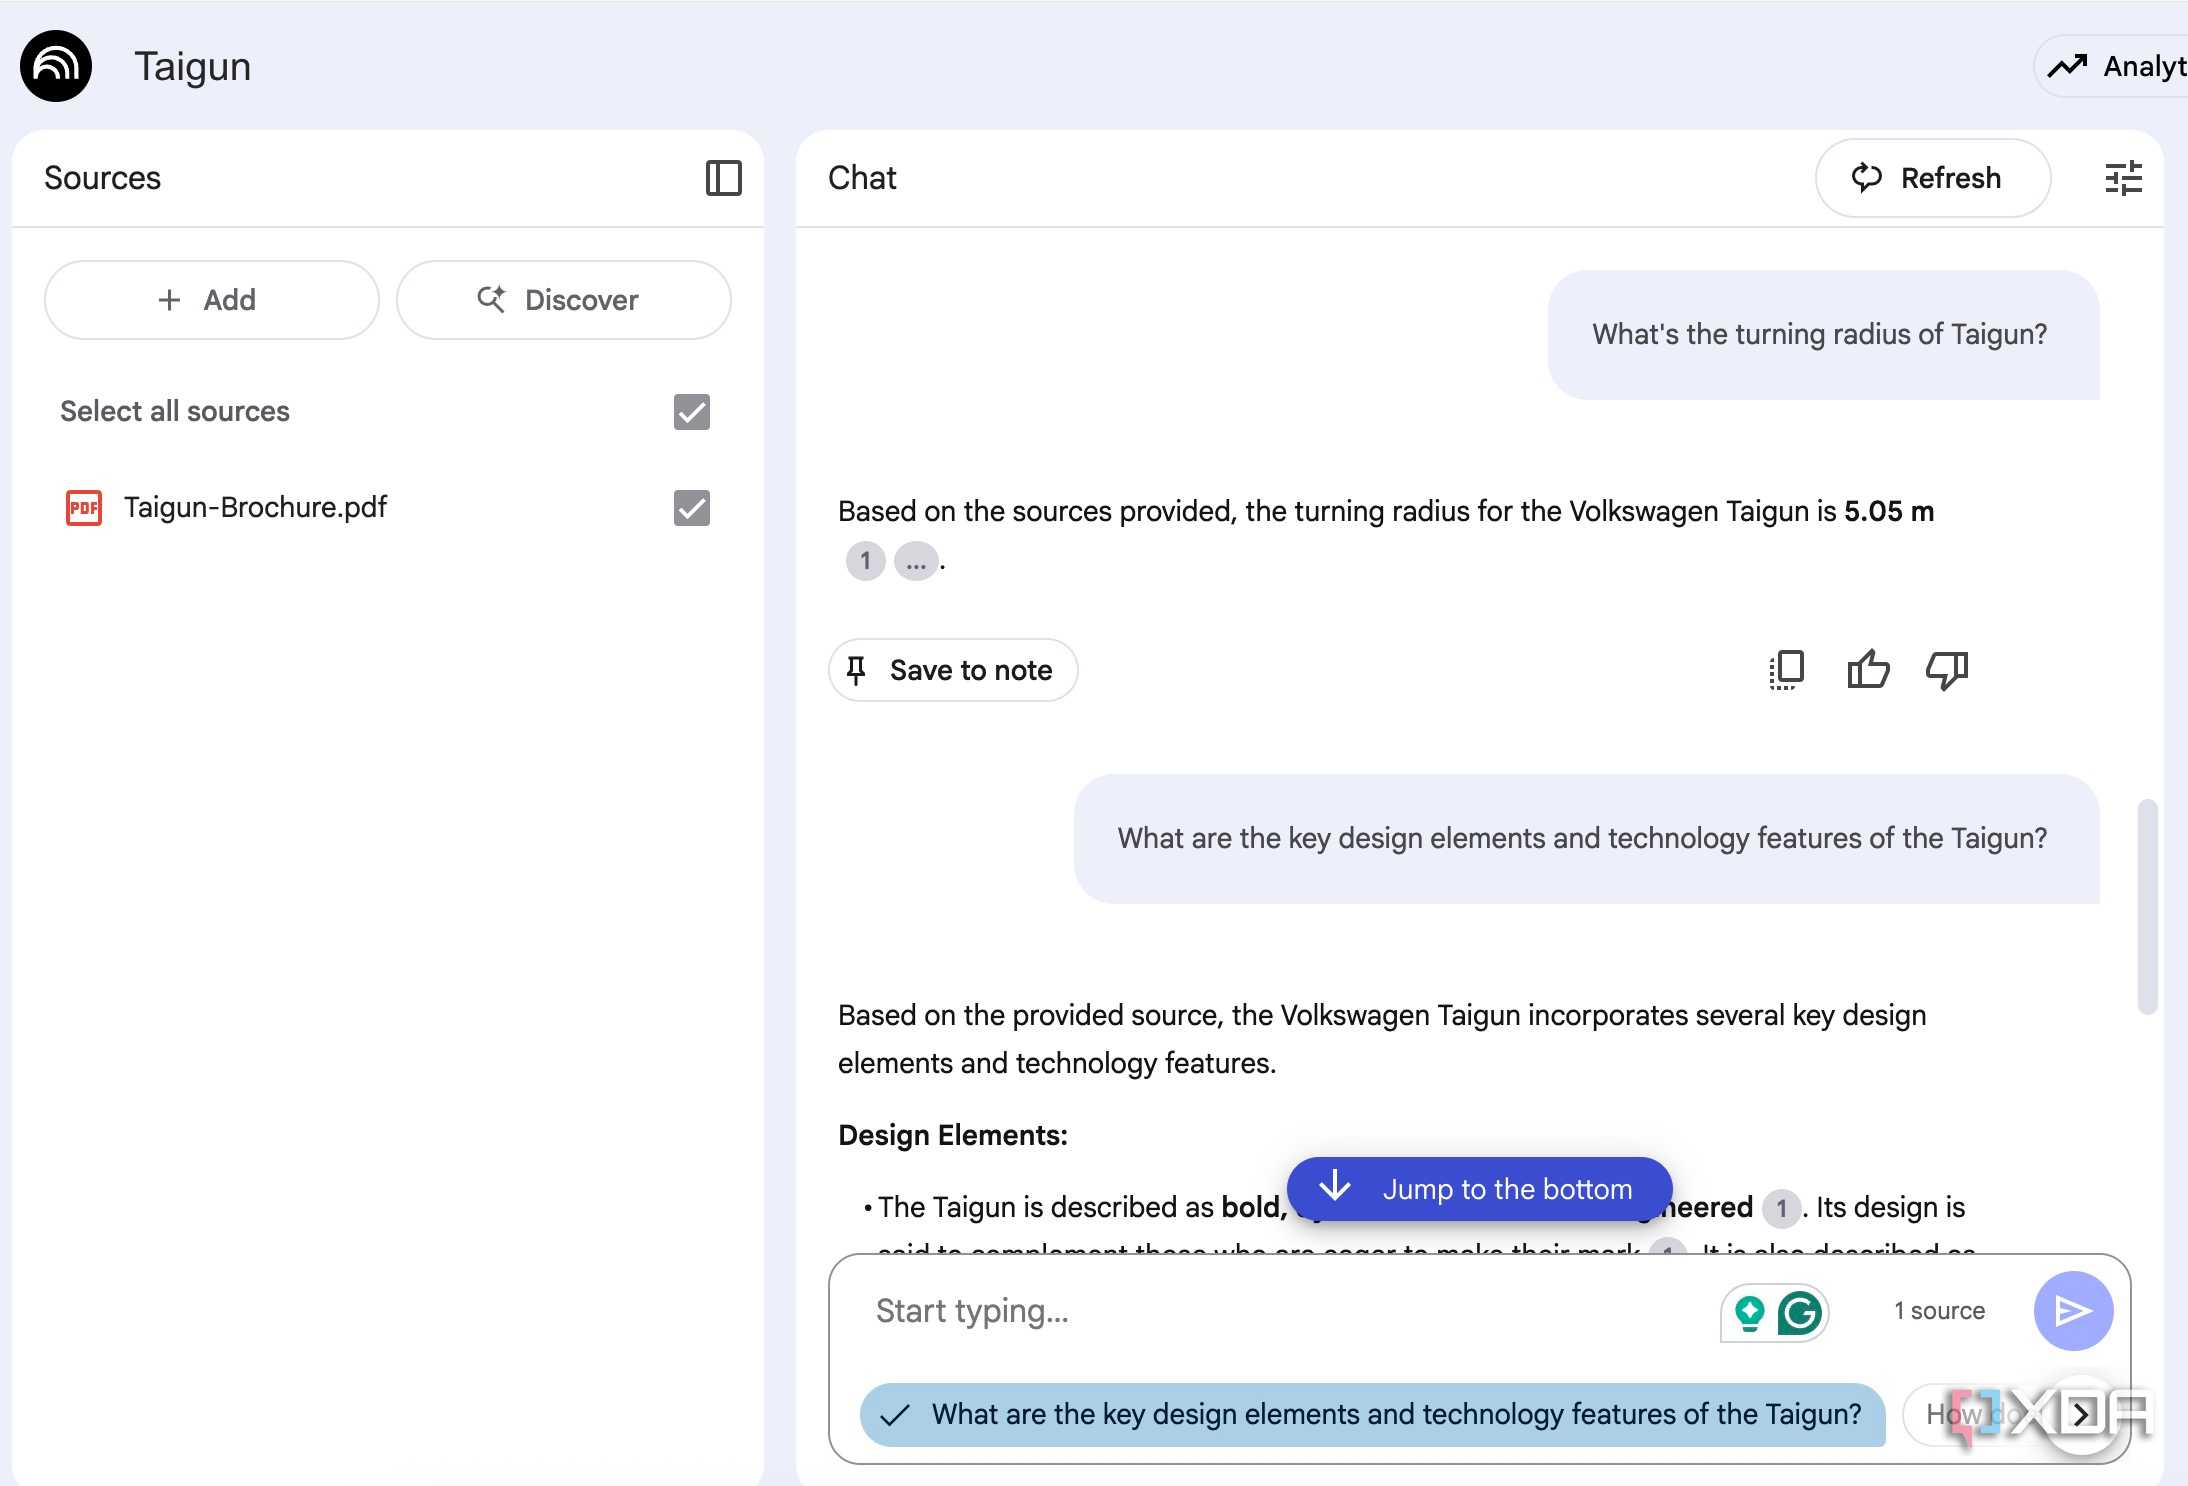Viewport: 2188px width, 1486px height.
Task: Add a new source
Action: (x=212, y=300)
